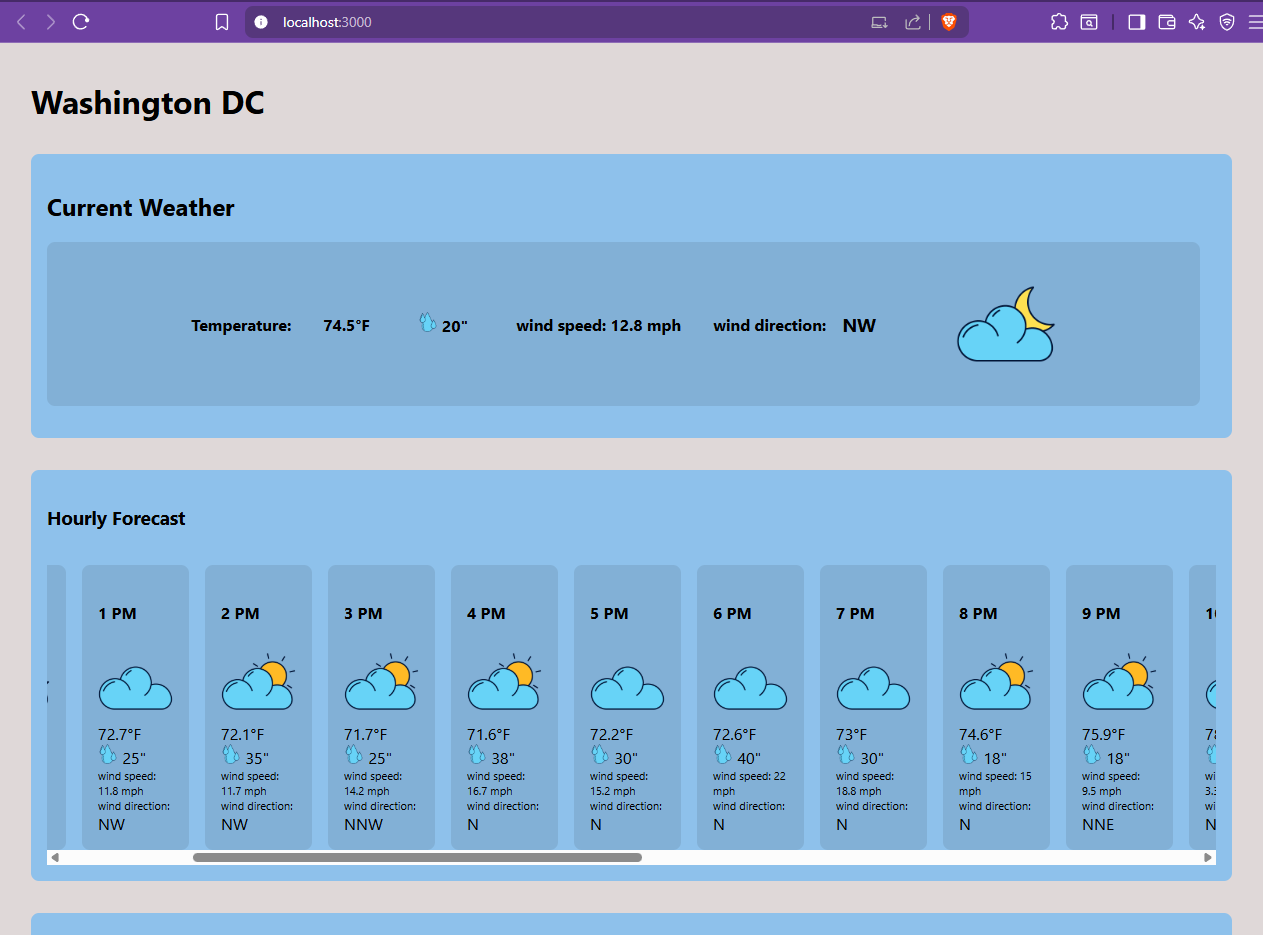This screenshot has height=935, width=1263.
Task: Click the 2 PM partly sunny icon
Action: pos(258,683)
